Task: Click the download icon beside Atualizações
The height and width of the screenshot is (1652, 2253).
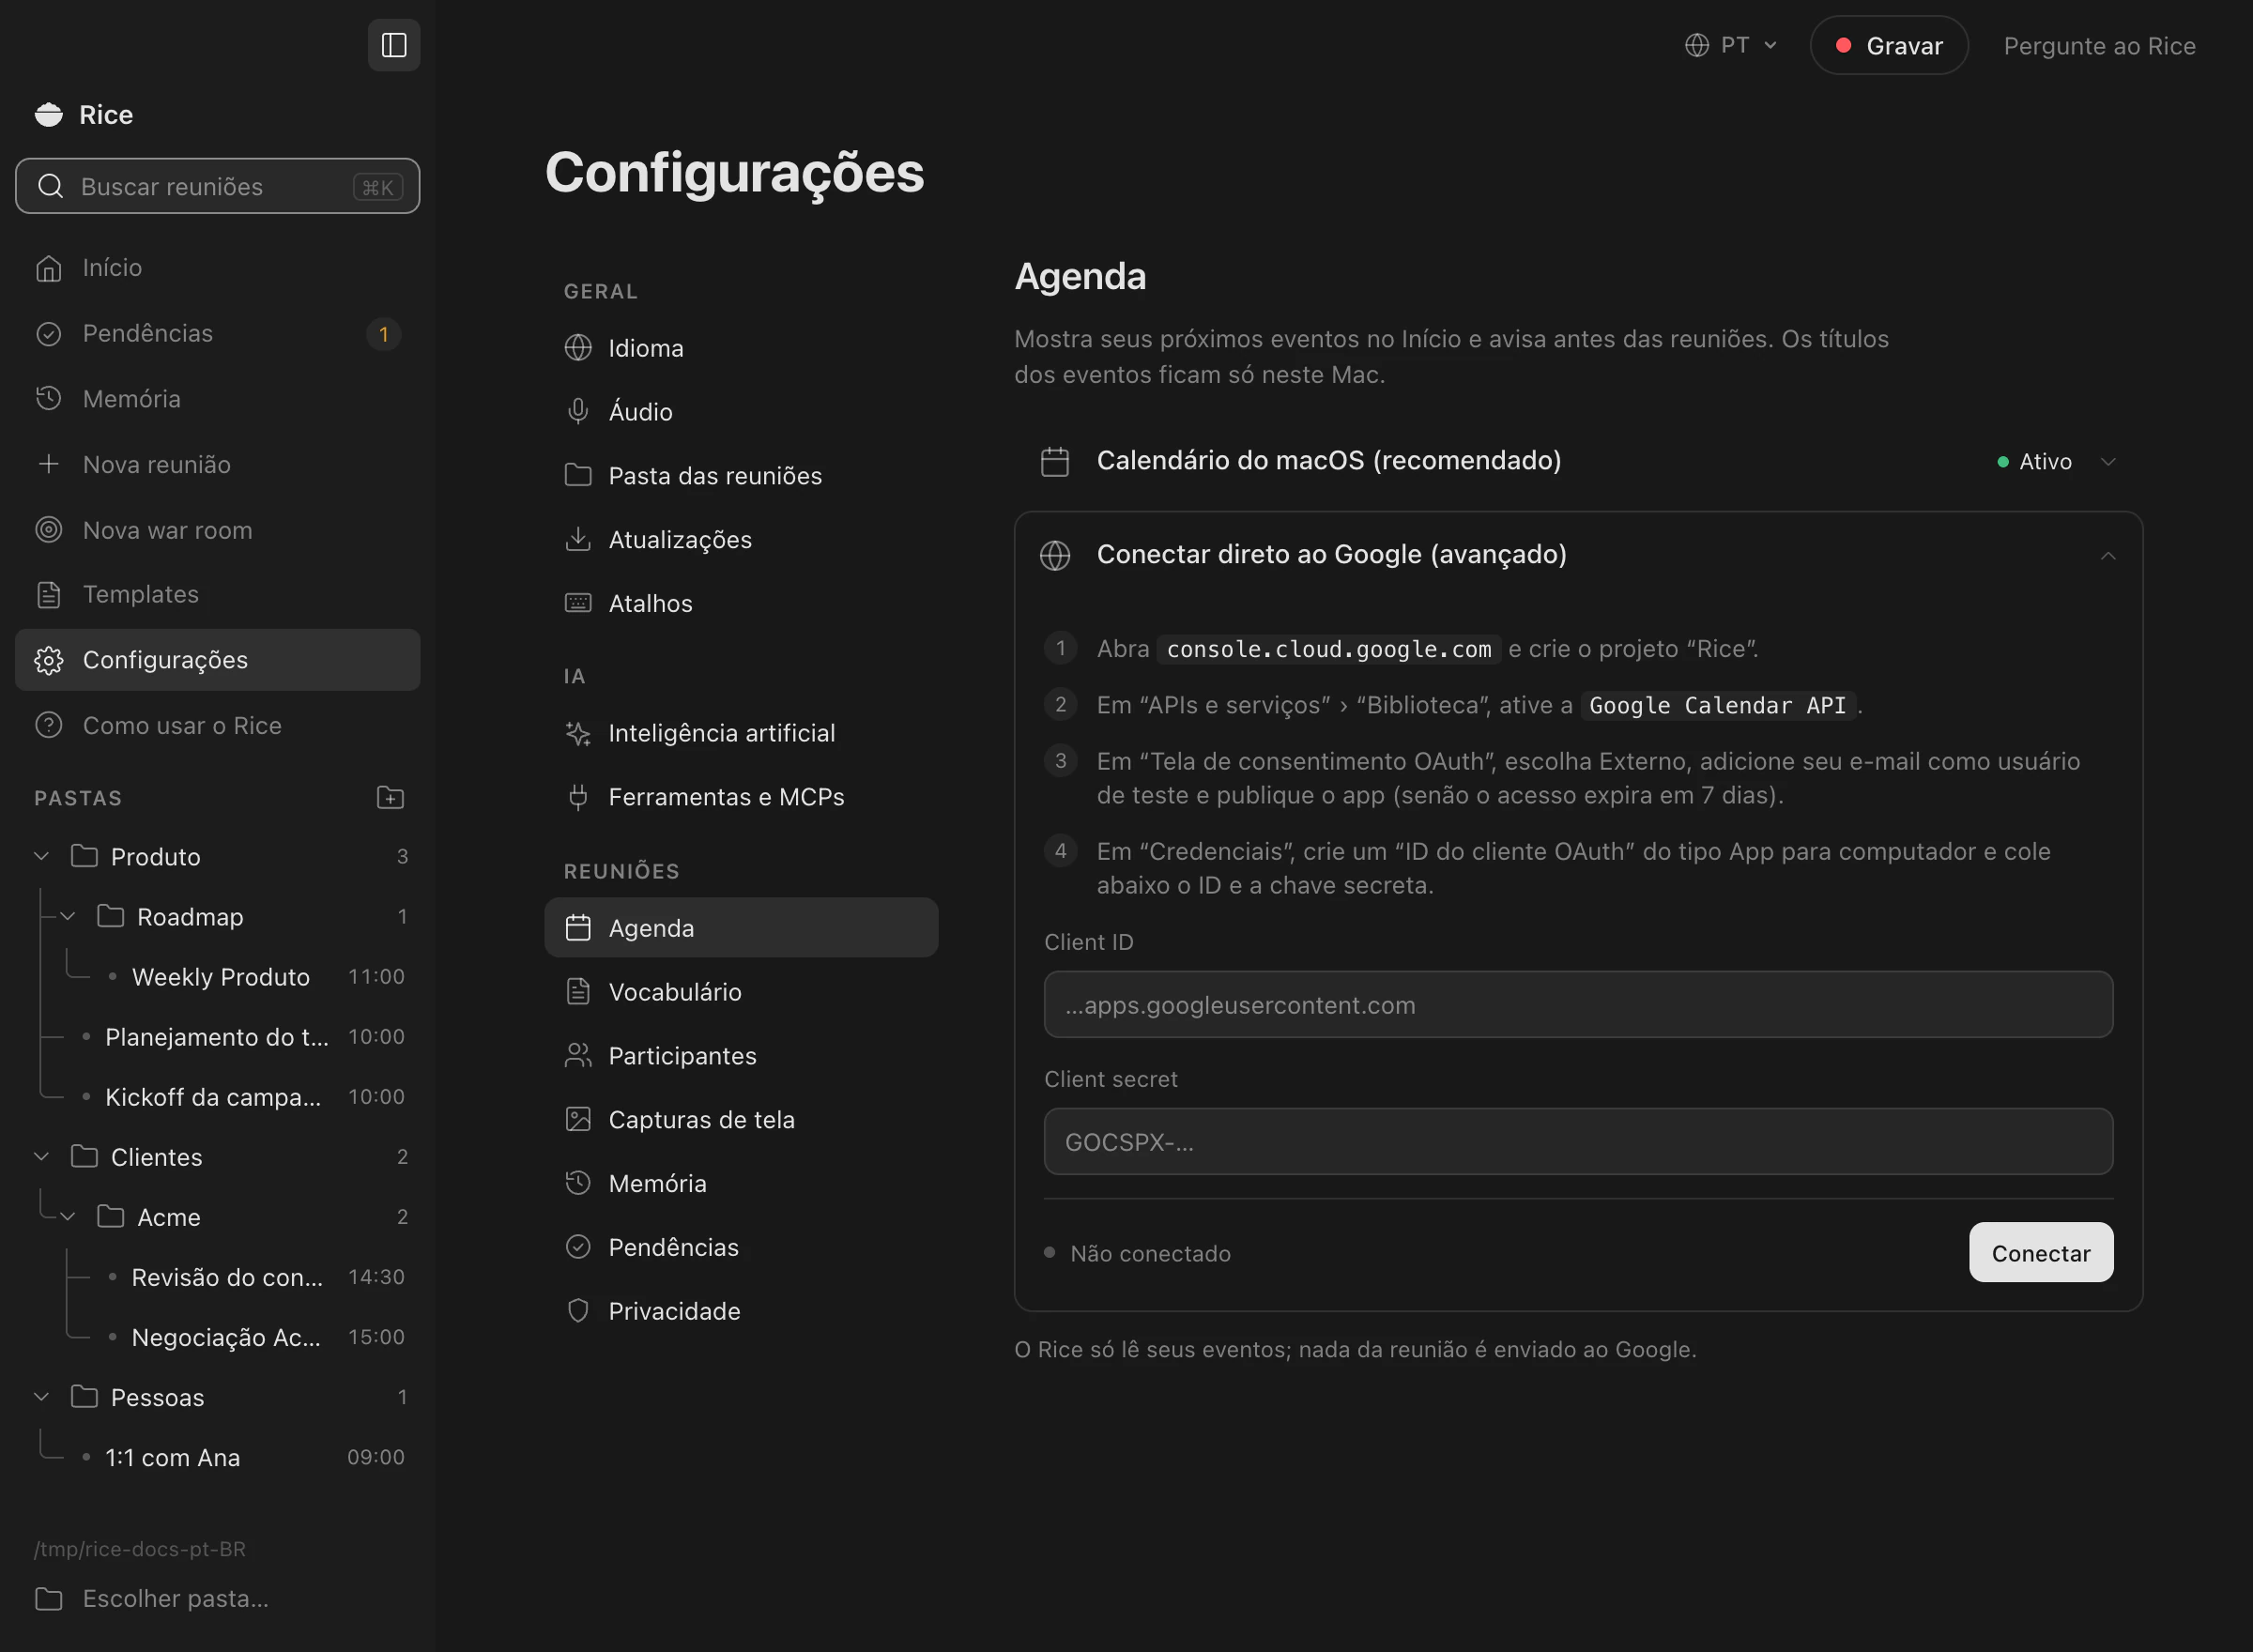Action: click(x=578, y=539)
